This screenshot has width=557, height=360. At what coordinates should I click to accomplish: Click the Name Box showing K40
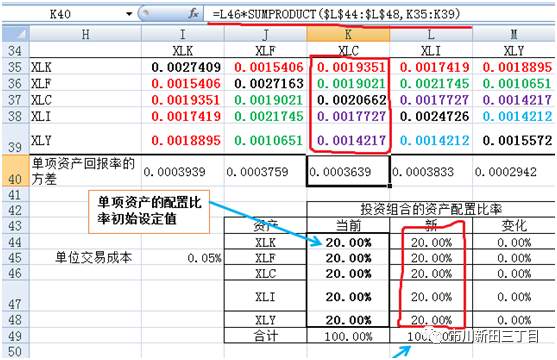point(60,14)
